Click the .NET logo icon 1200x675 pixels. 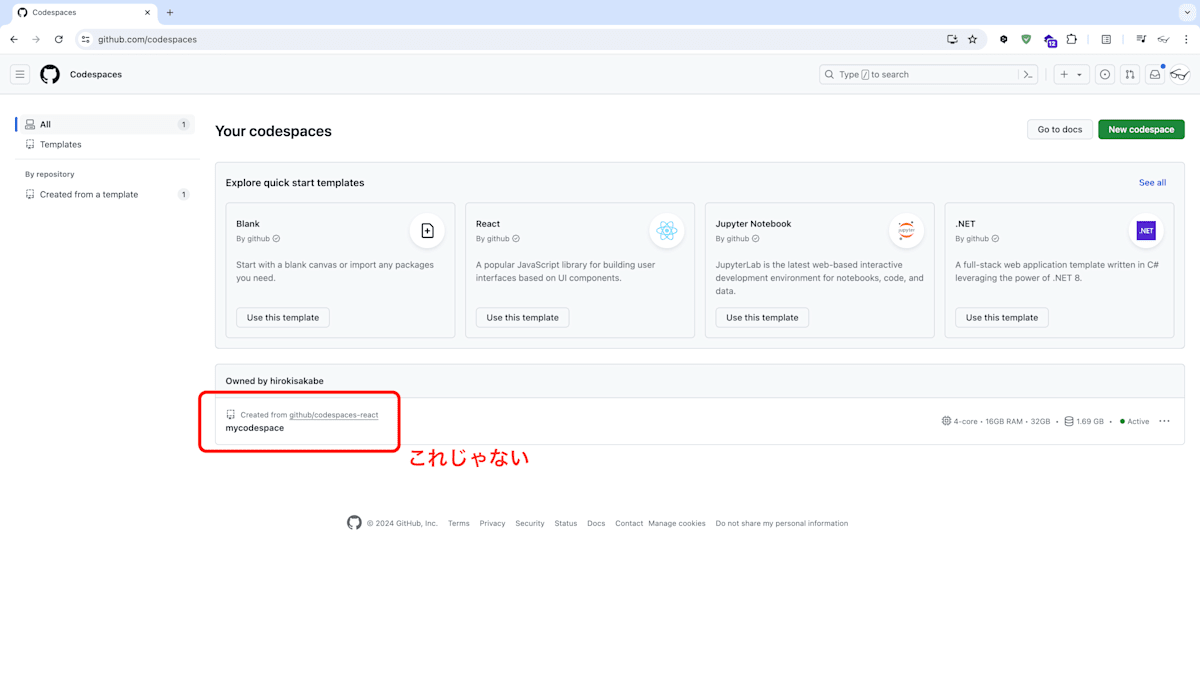1146,231
